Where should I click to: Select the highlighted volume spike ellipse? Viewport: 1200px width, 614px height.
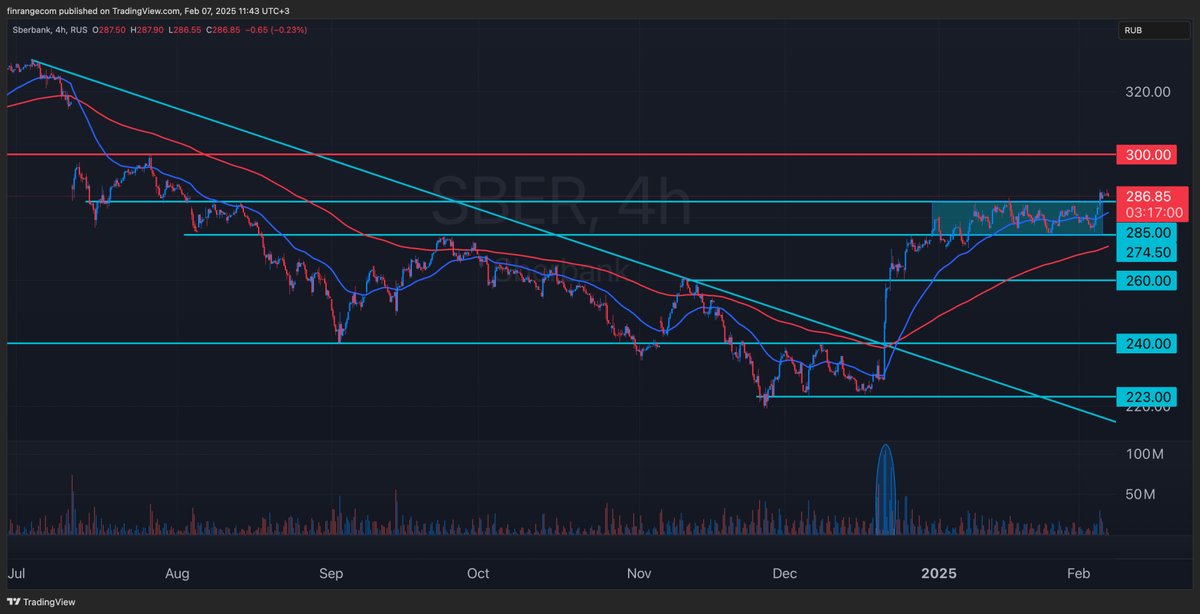click(885, 490)
